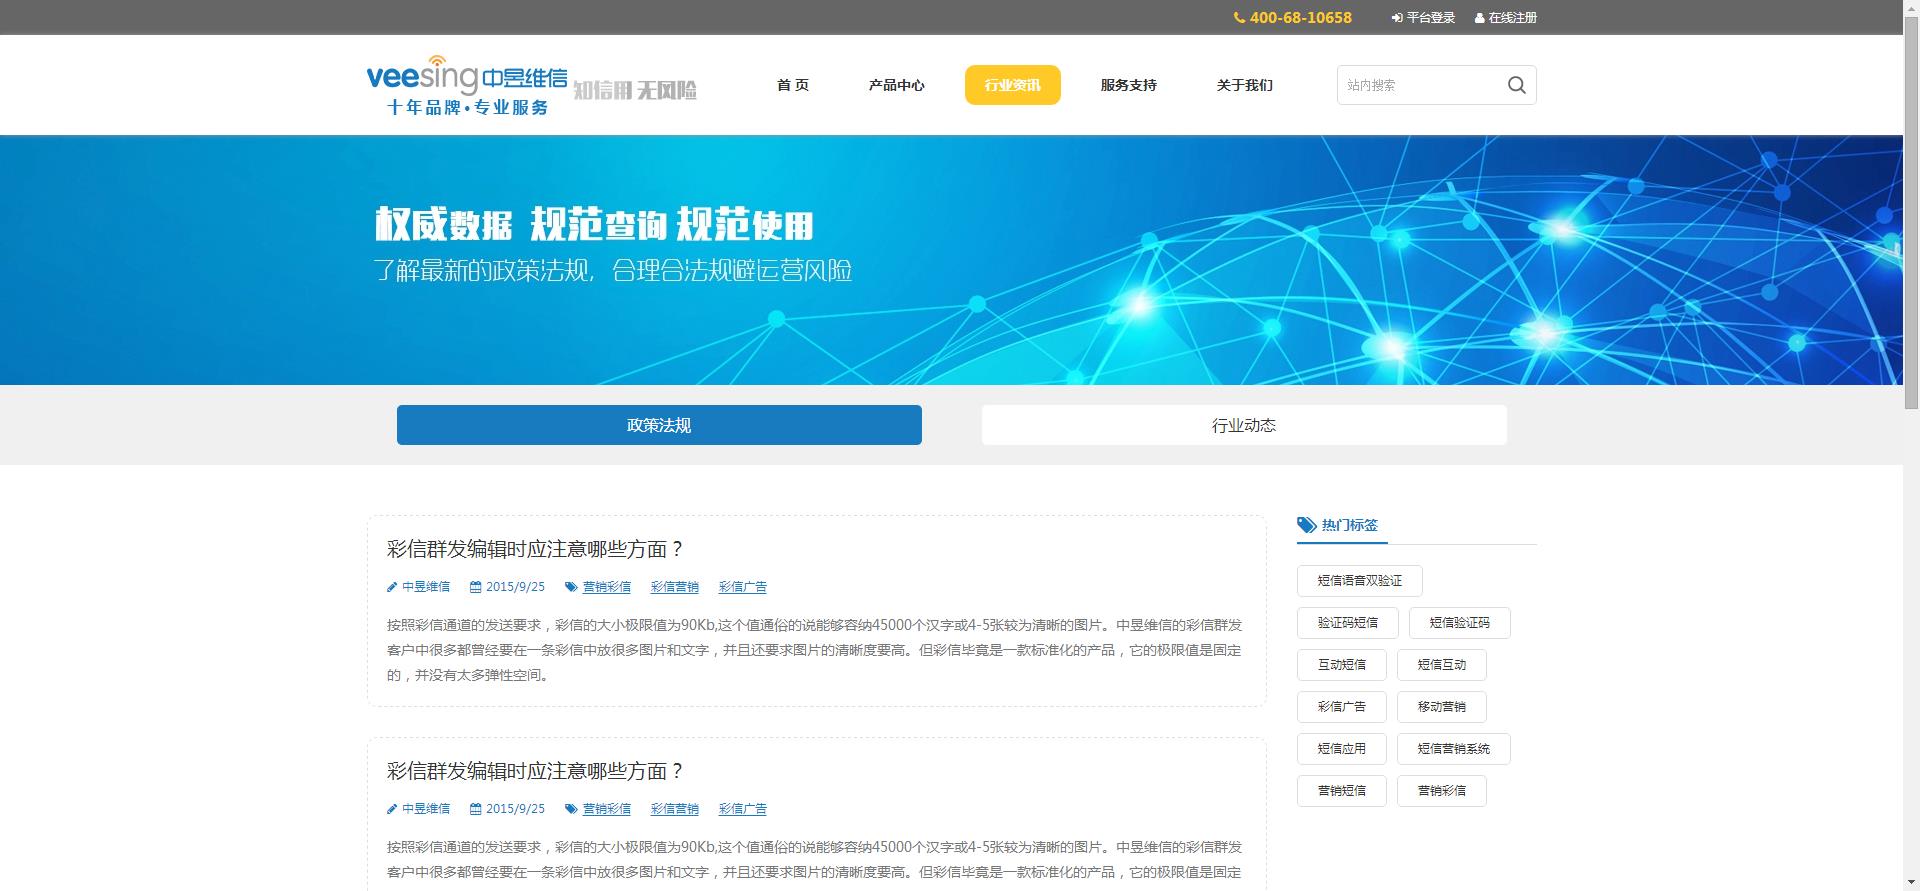Open the 产品中心 navigation menu
1920x891 pixels.
click(x=896, y=85)
